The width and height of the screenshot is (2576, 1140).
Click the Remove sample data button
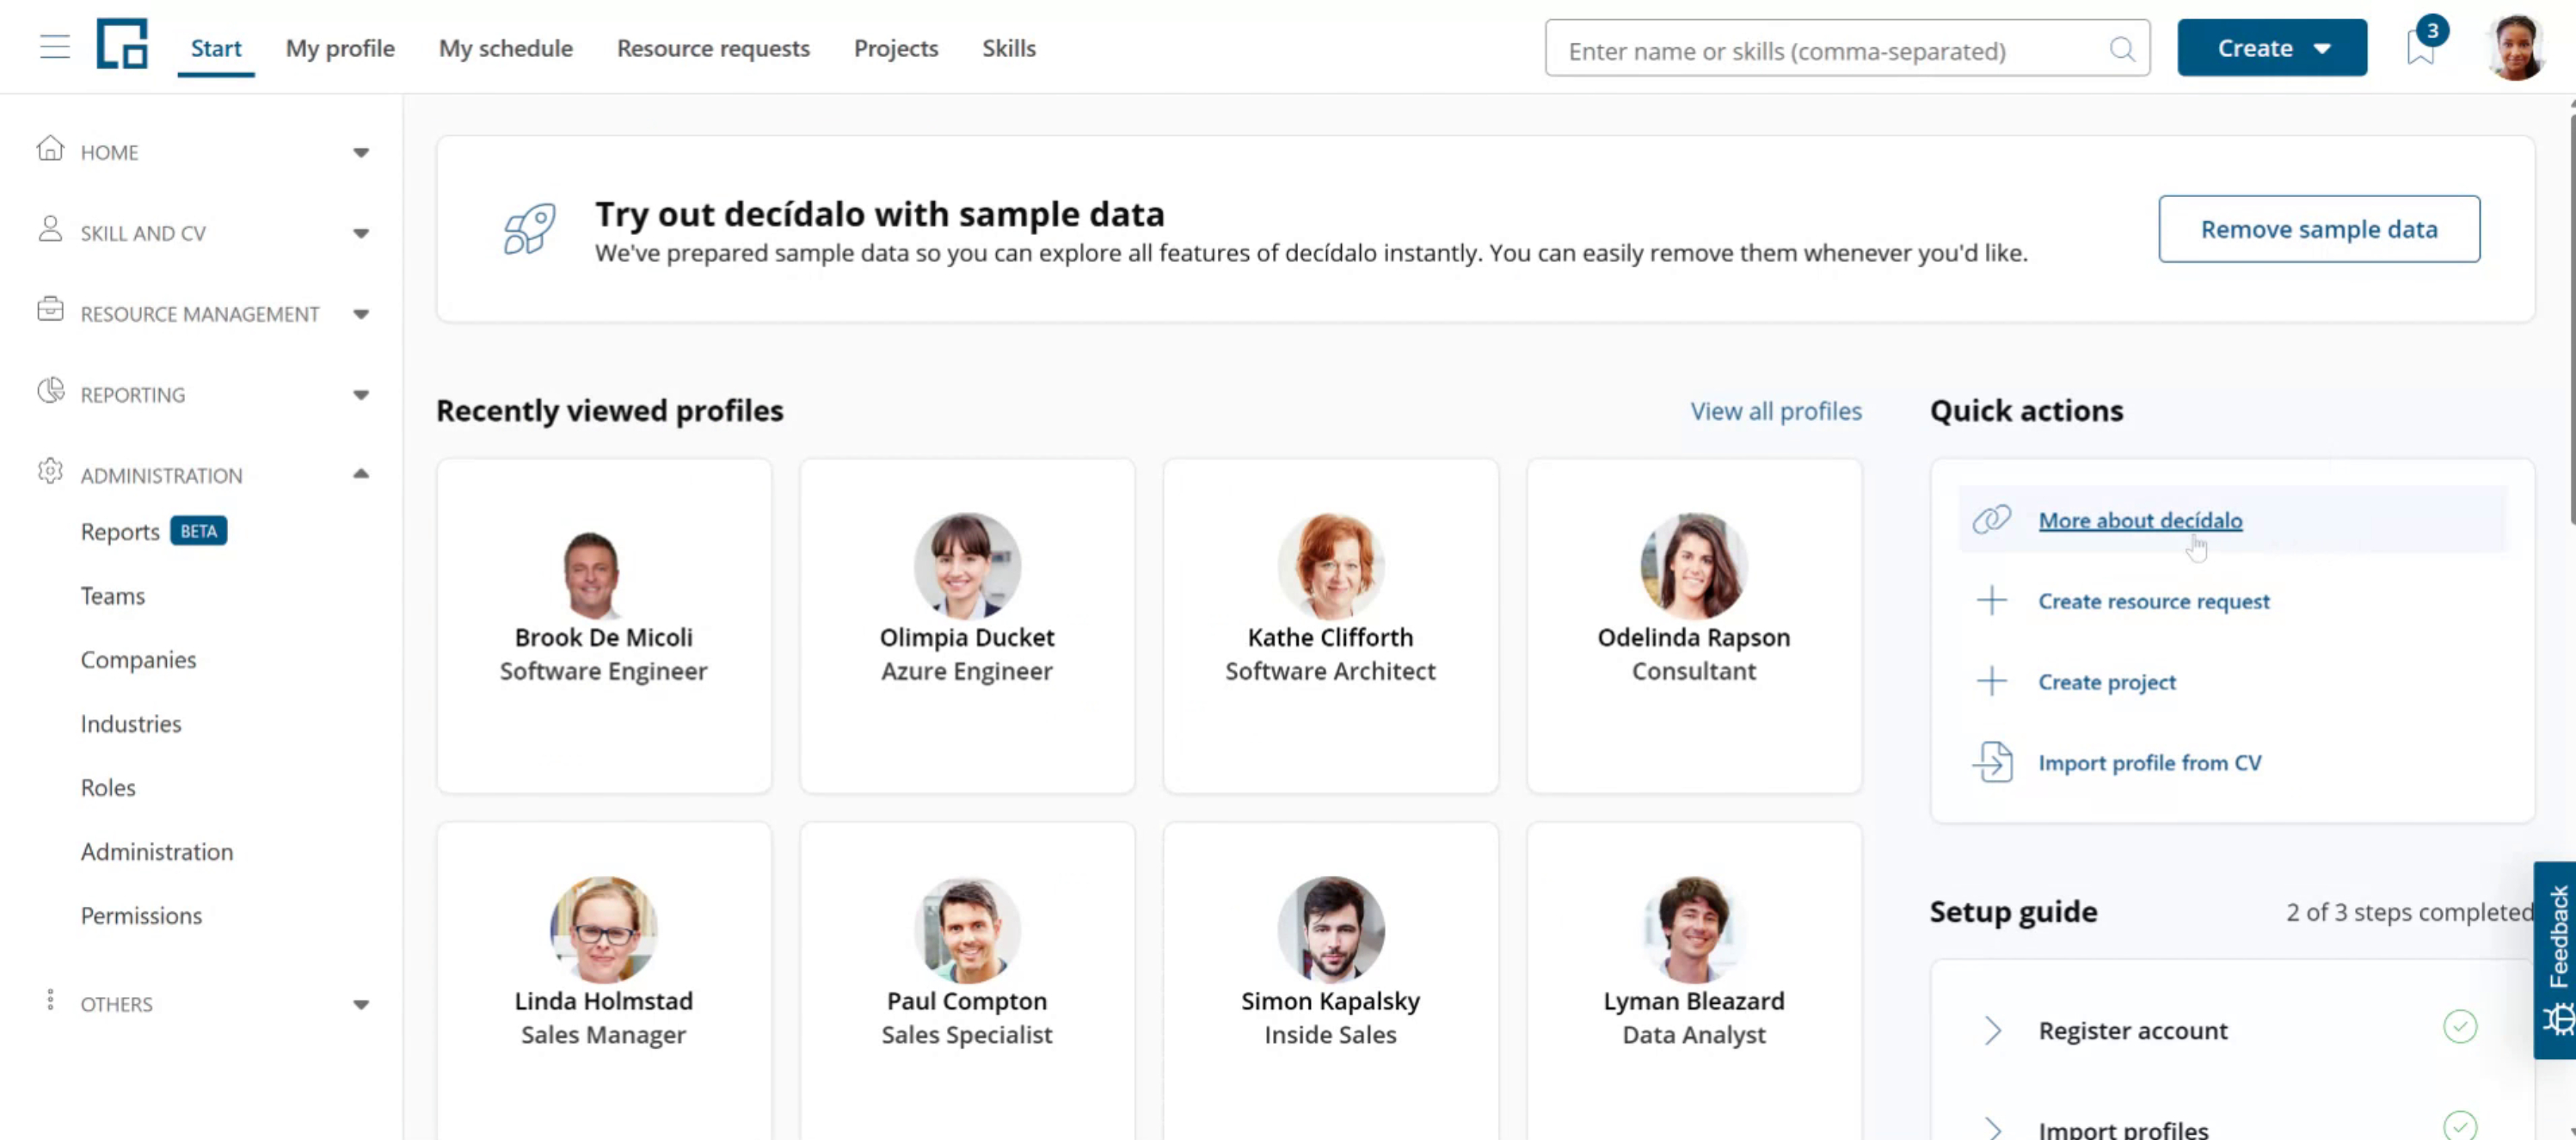point(2319,229)
